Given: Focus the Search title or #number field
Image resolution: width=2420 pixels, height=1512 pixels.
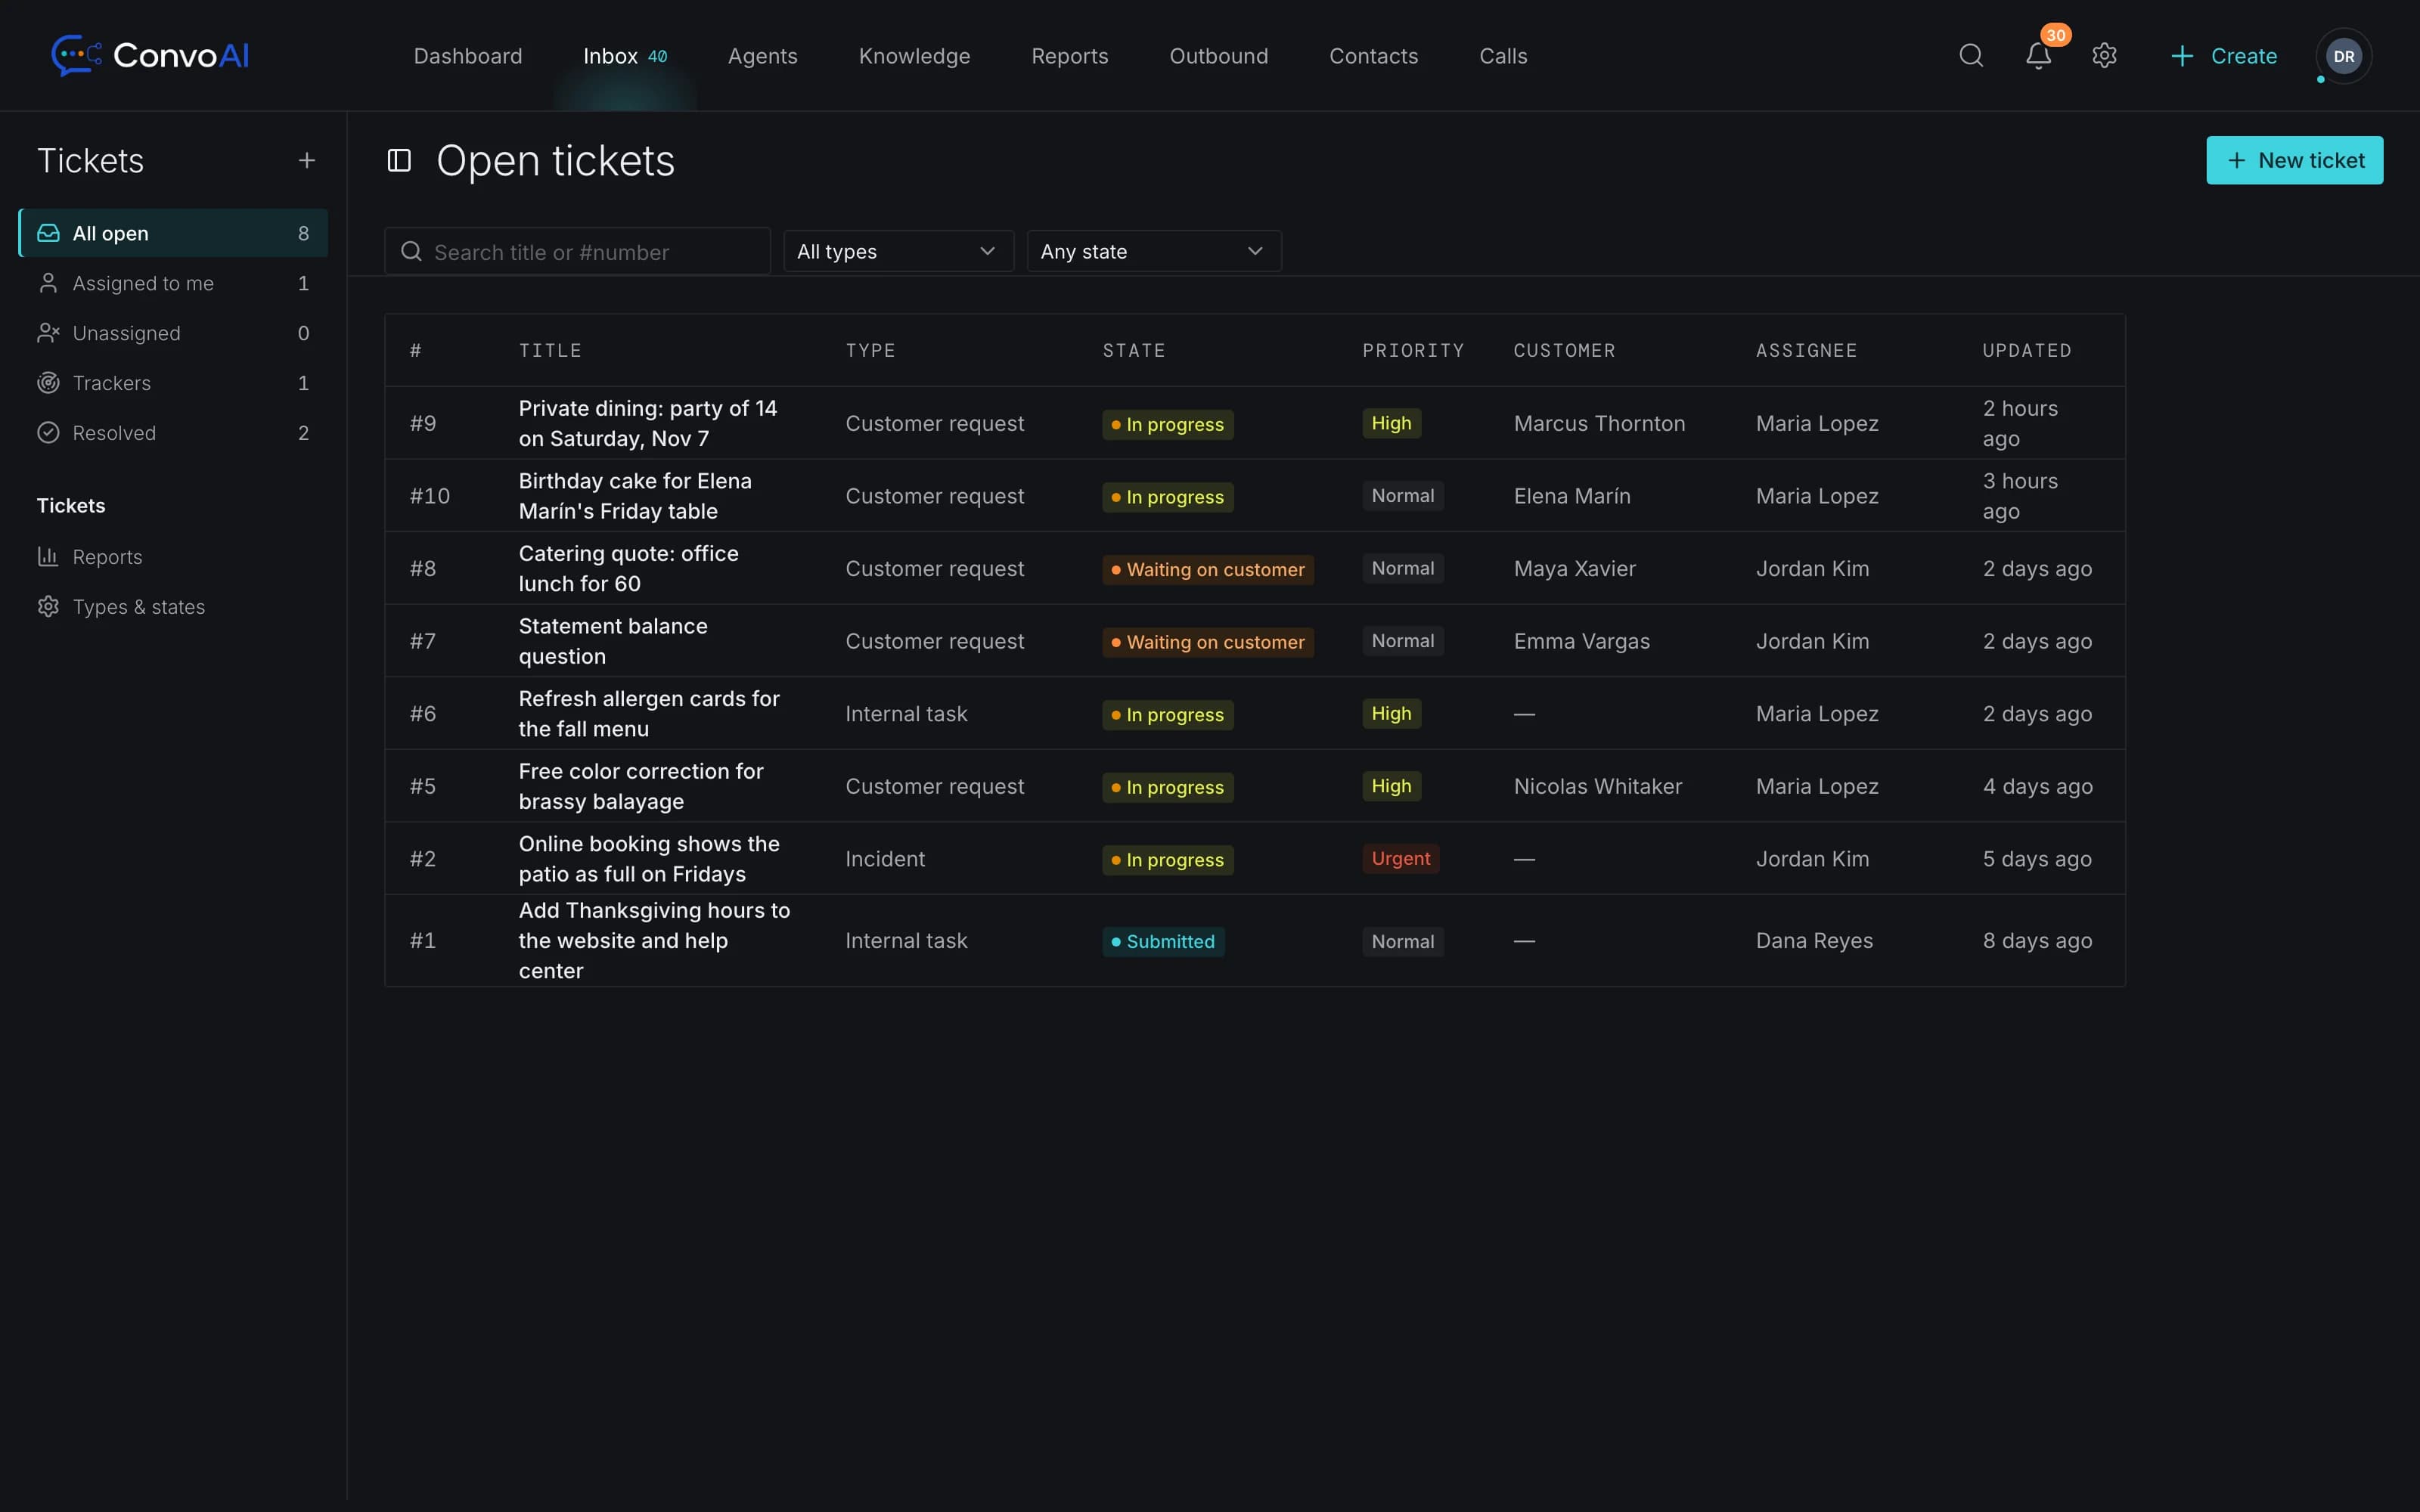Looking at the screenshot, I should (577, 251).
